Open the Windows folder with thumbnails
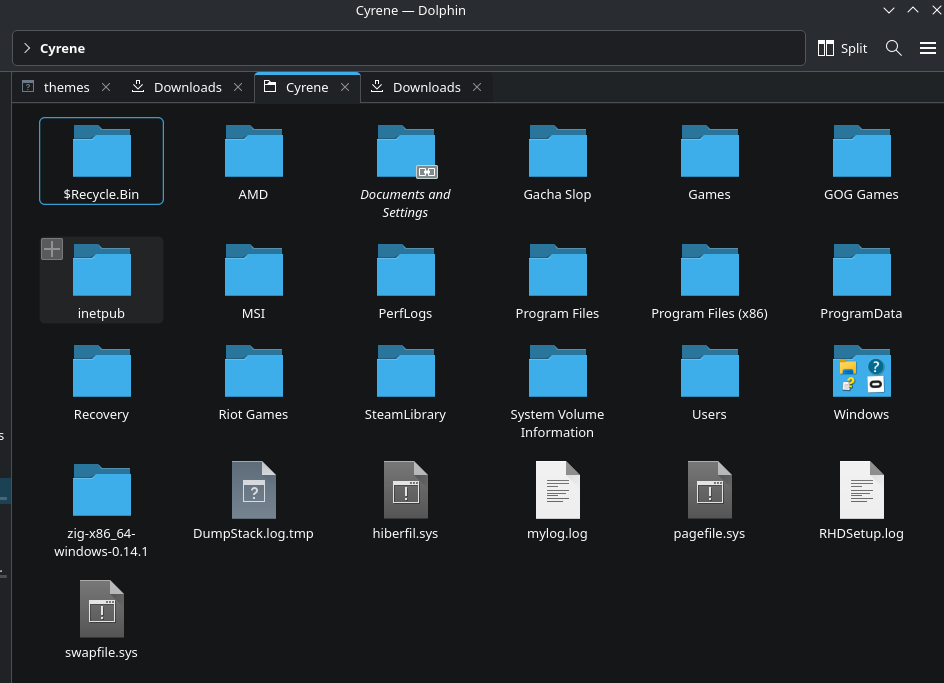Image resolution: width=944 pixels, height=683 pixels. 862,371
